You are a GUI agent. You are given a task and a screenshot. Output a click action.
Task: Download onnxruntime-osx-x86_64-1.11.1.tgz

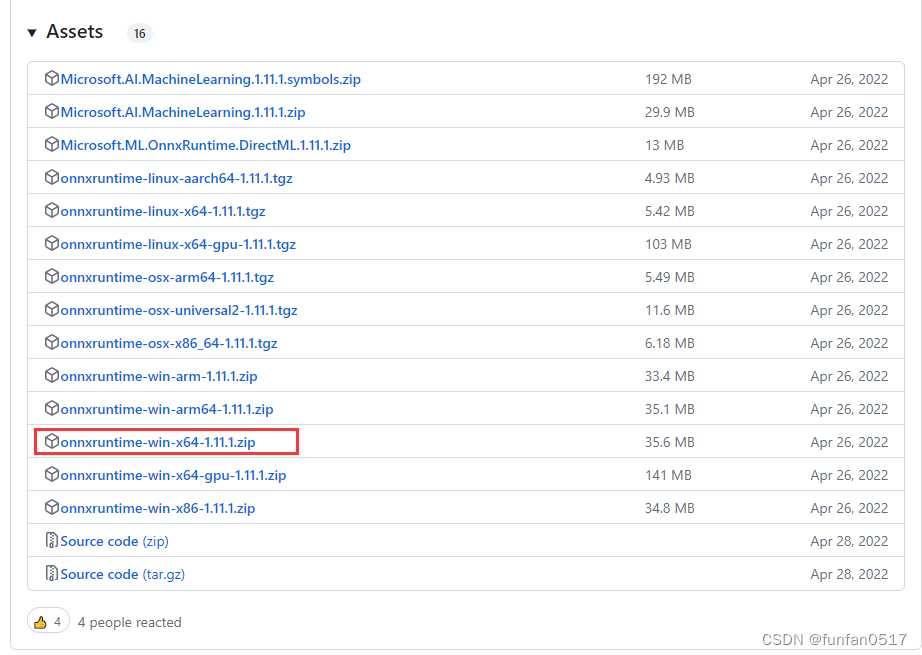(169, 343)
